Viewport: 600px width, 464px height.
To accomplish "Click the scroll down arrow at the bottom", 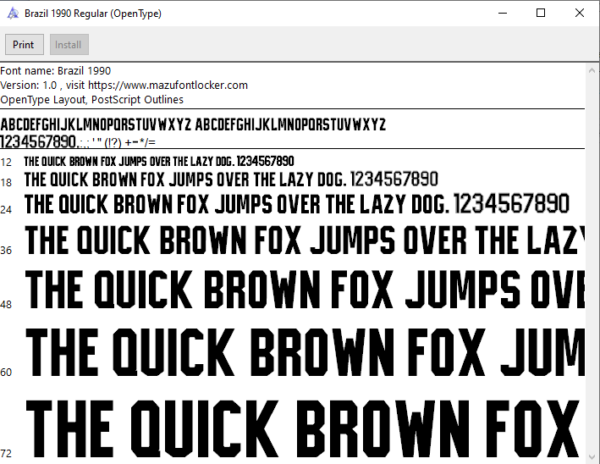I will (x=592, y=457).
